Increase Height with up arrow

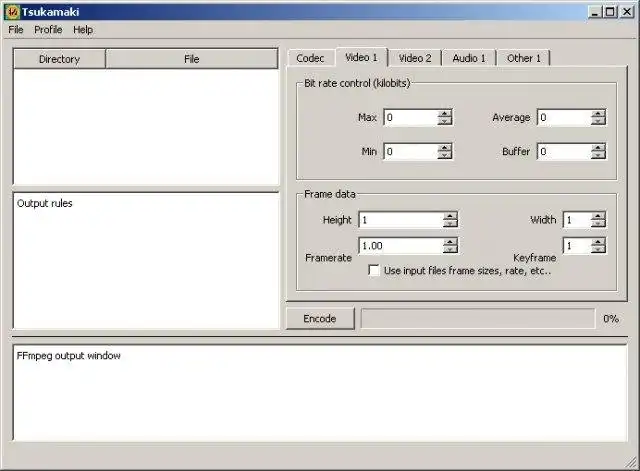(x=450, y=216)
